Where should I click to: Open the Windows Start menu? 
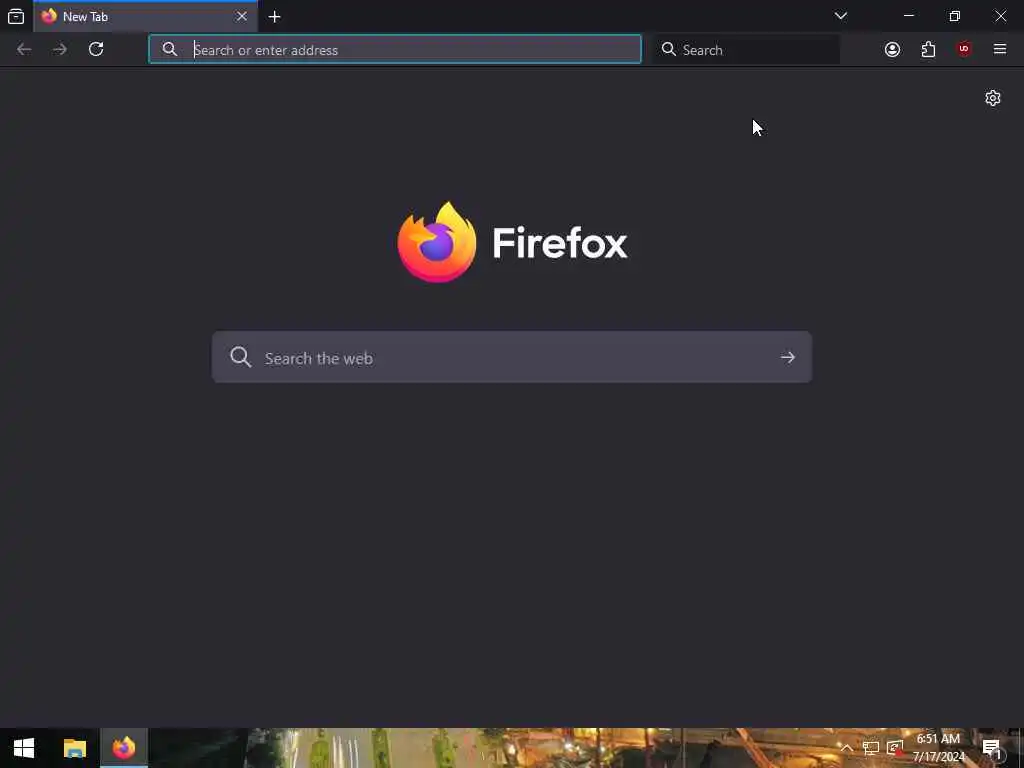(x=24, y=748)
